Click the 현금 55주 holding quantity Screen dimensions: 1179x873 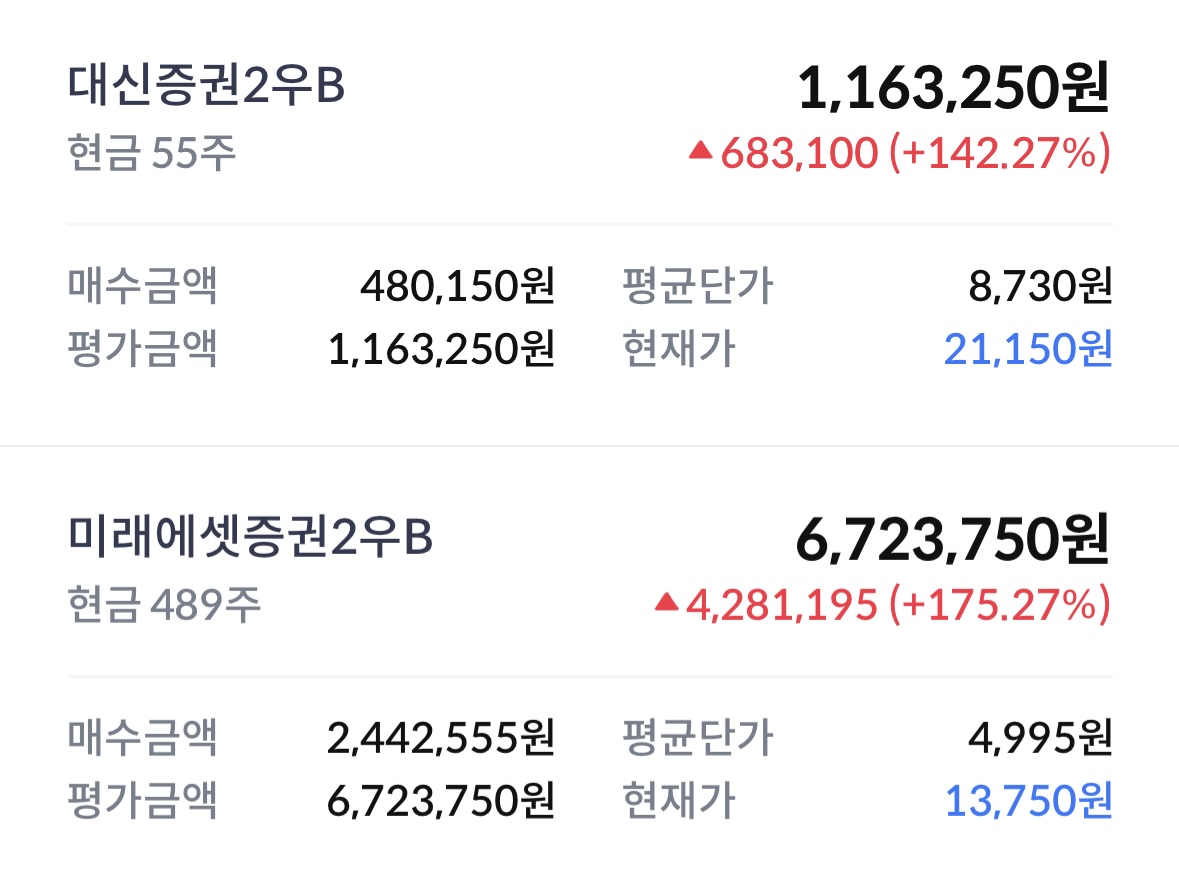(152, 154)
